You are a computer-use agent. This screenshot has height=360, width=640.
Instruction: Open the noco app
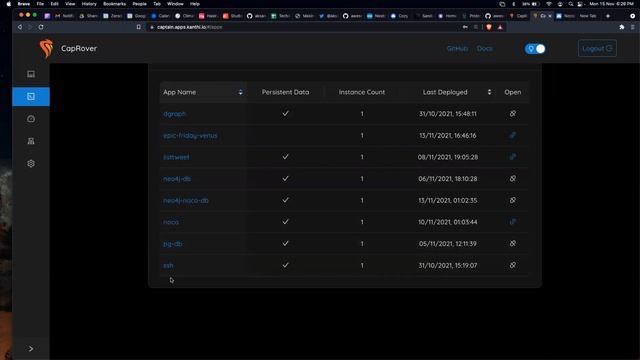click(171, 222)
